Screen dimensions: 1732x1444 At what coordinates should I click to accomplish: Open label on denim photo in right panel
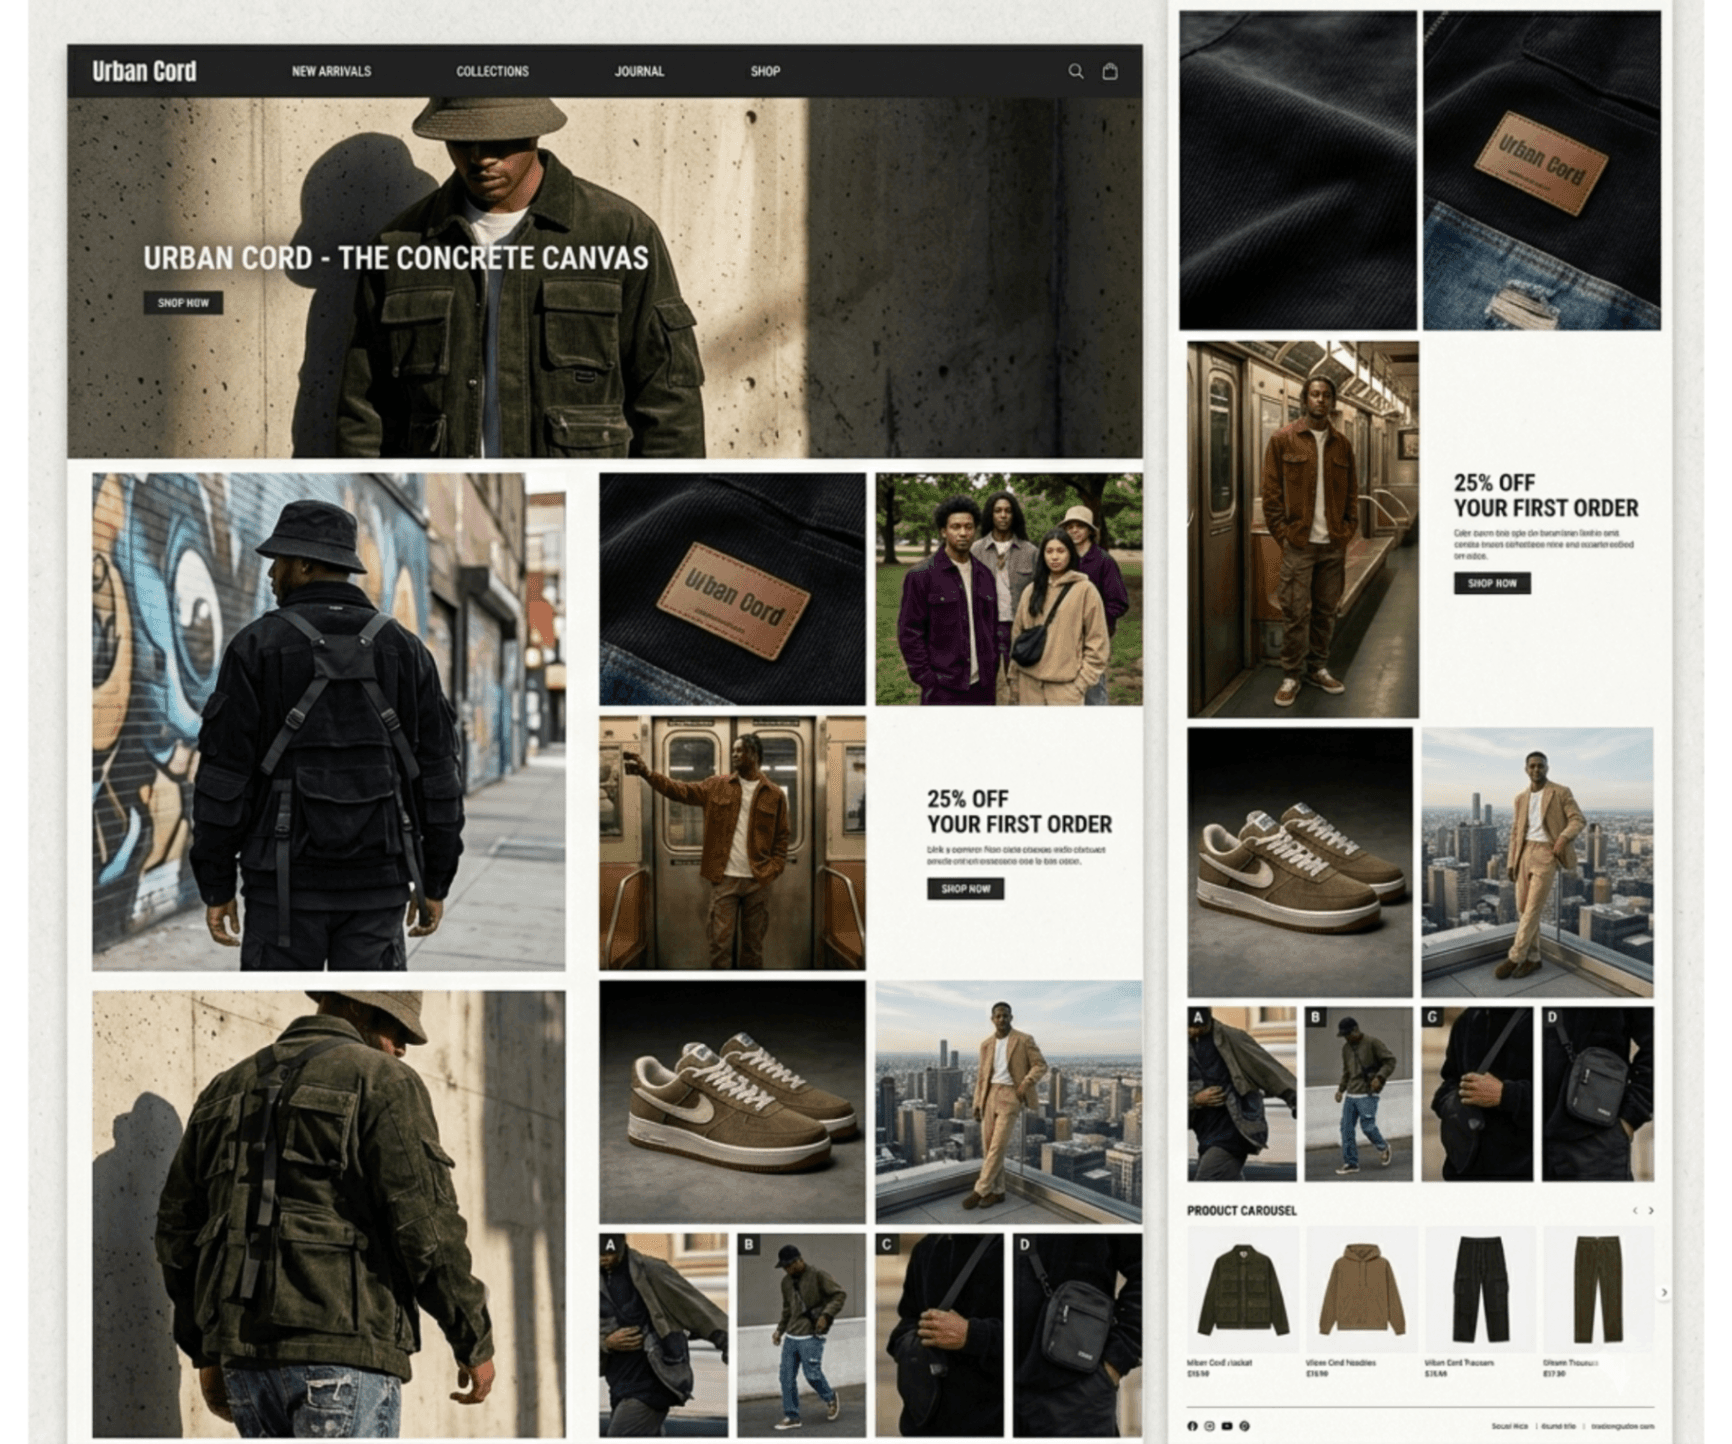[x=1542, y=170]
